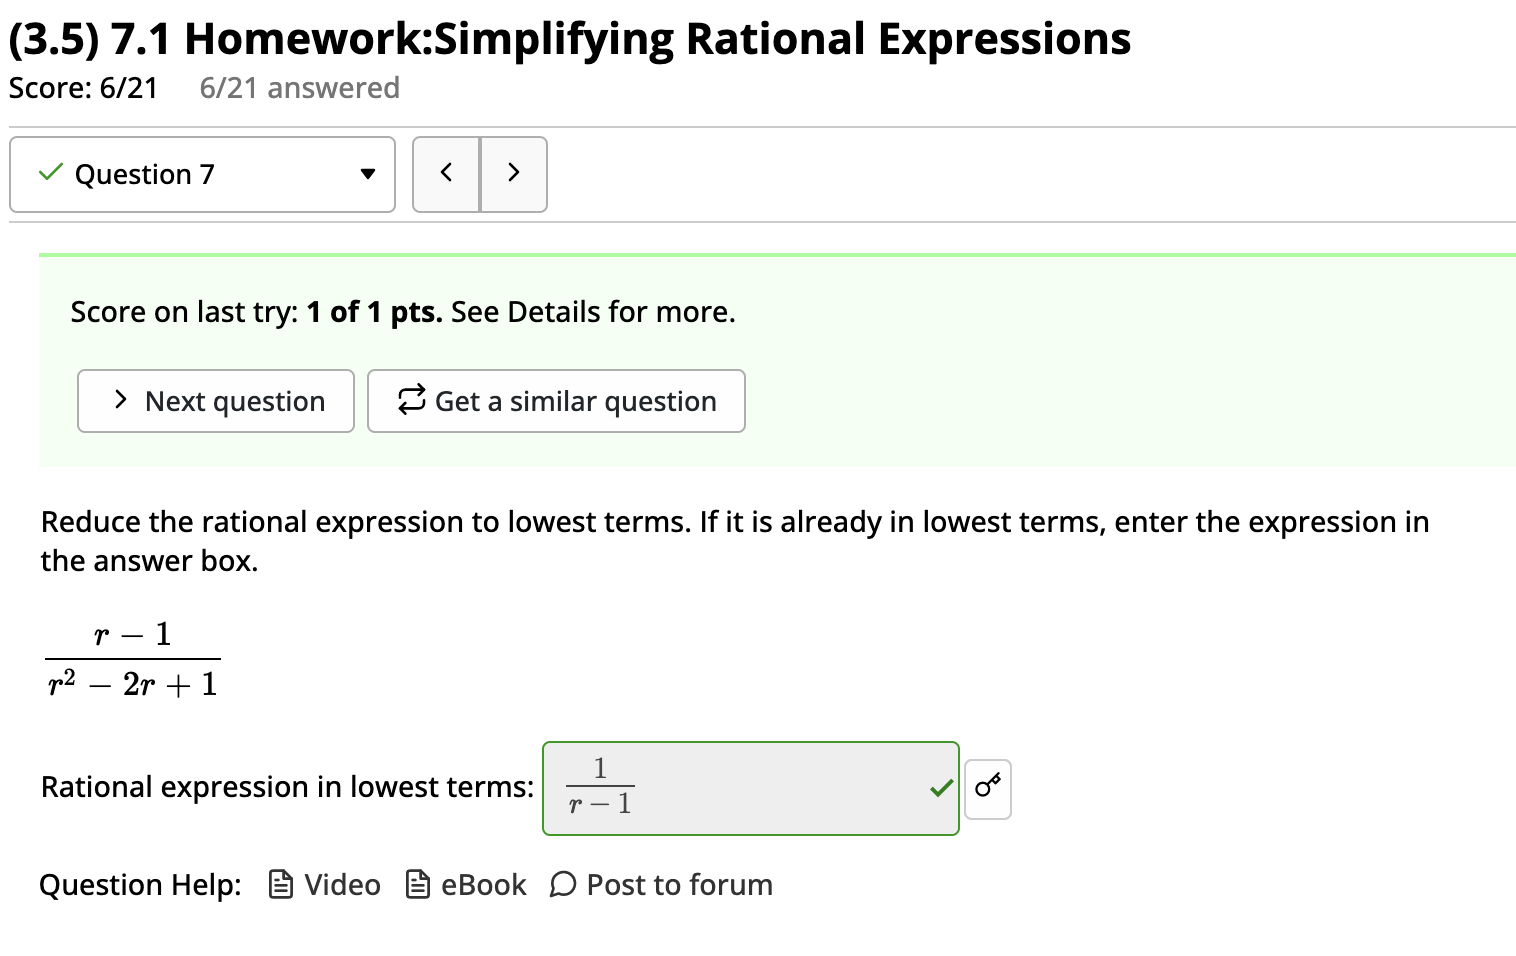Click the Get a similar question button
This screenshot has height=956, width=1516.
(556, 401)
